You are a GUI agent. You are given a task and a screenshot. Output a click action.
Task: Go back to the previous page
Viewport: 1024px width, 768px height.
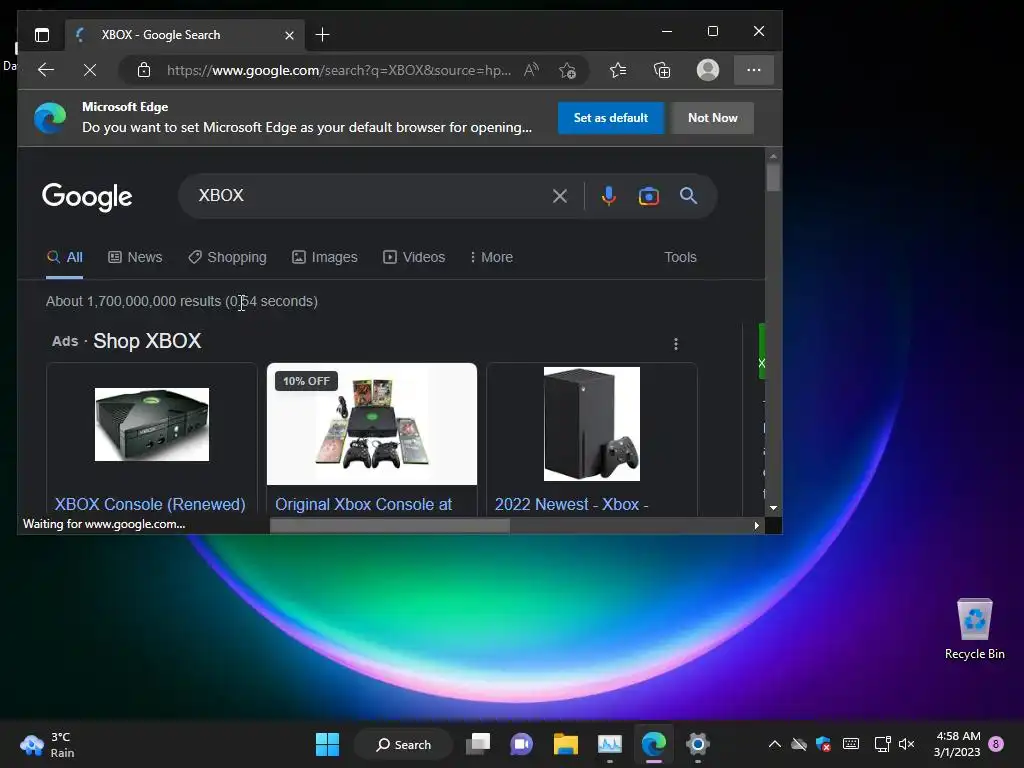click(x=46, y=70)
